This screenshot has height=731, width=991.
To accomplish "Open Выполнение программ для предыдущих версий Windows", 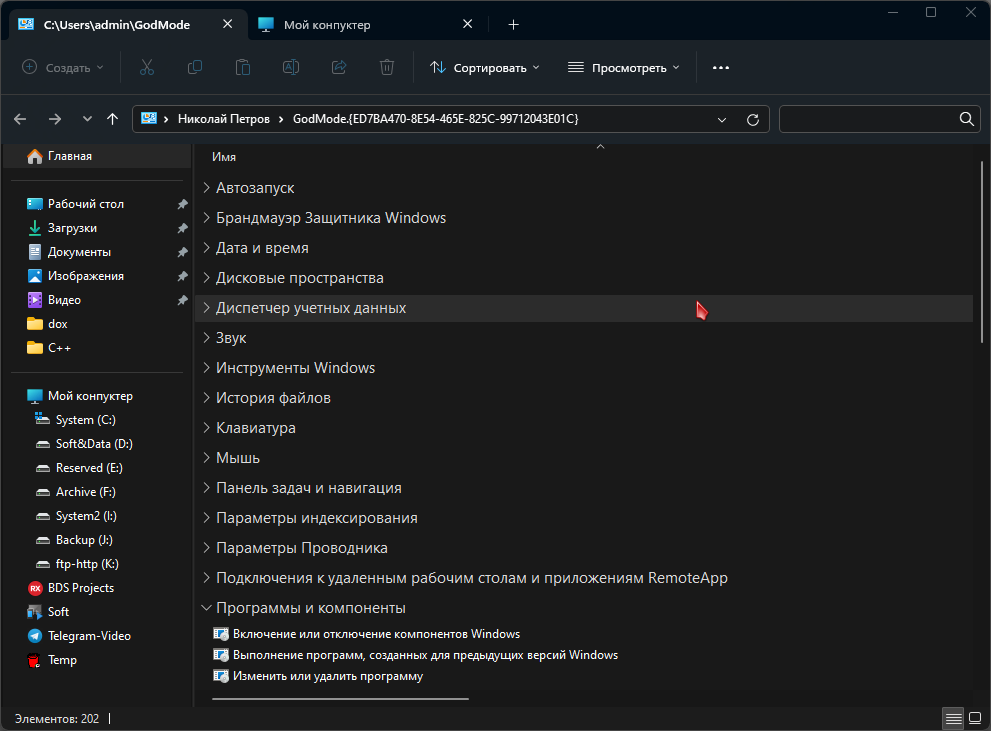I will [425, 655].
